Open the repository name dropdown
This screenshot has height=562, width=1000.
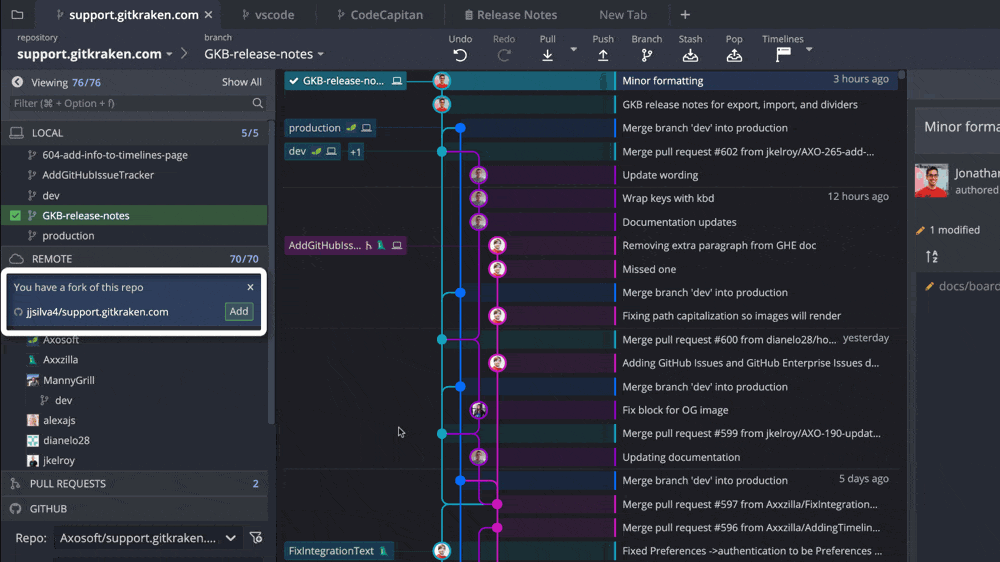pos(169,54)
